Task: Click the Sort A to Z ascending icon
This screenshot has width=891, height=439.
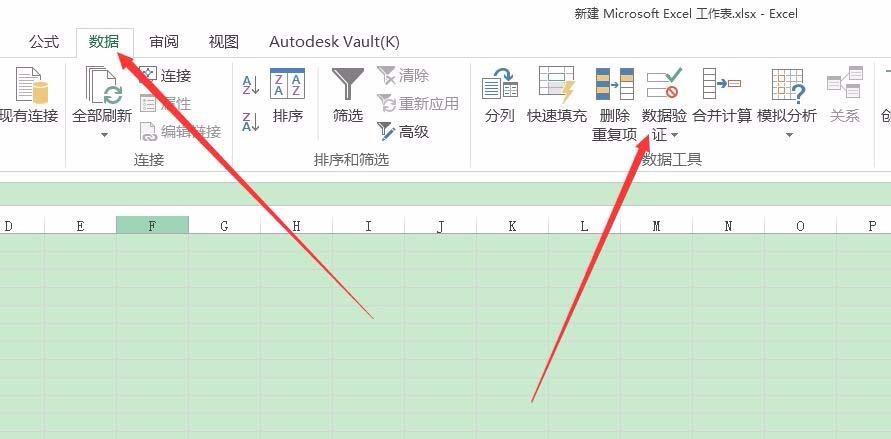Action: click(x=251, y=84)
